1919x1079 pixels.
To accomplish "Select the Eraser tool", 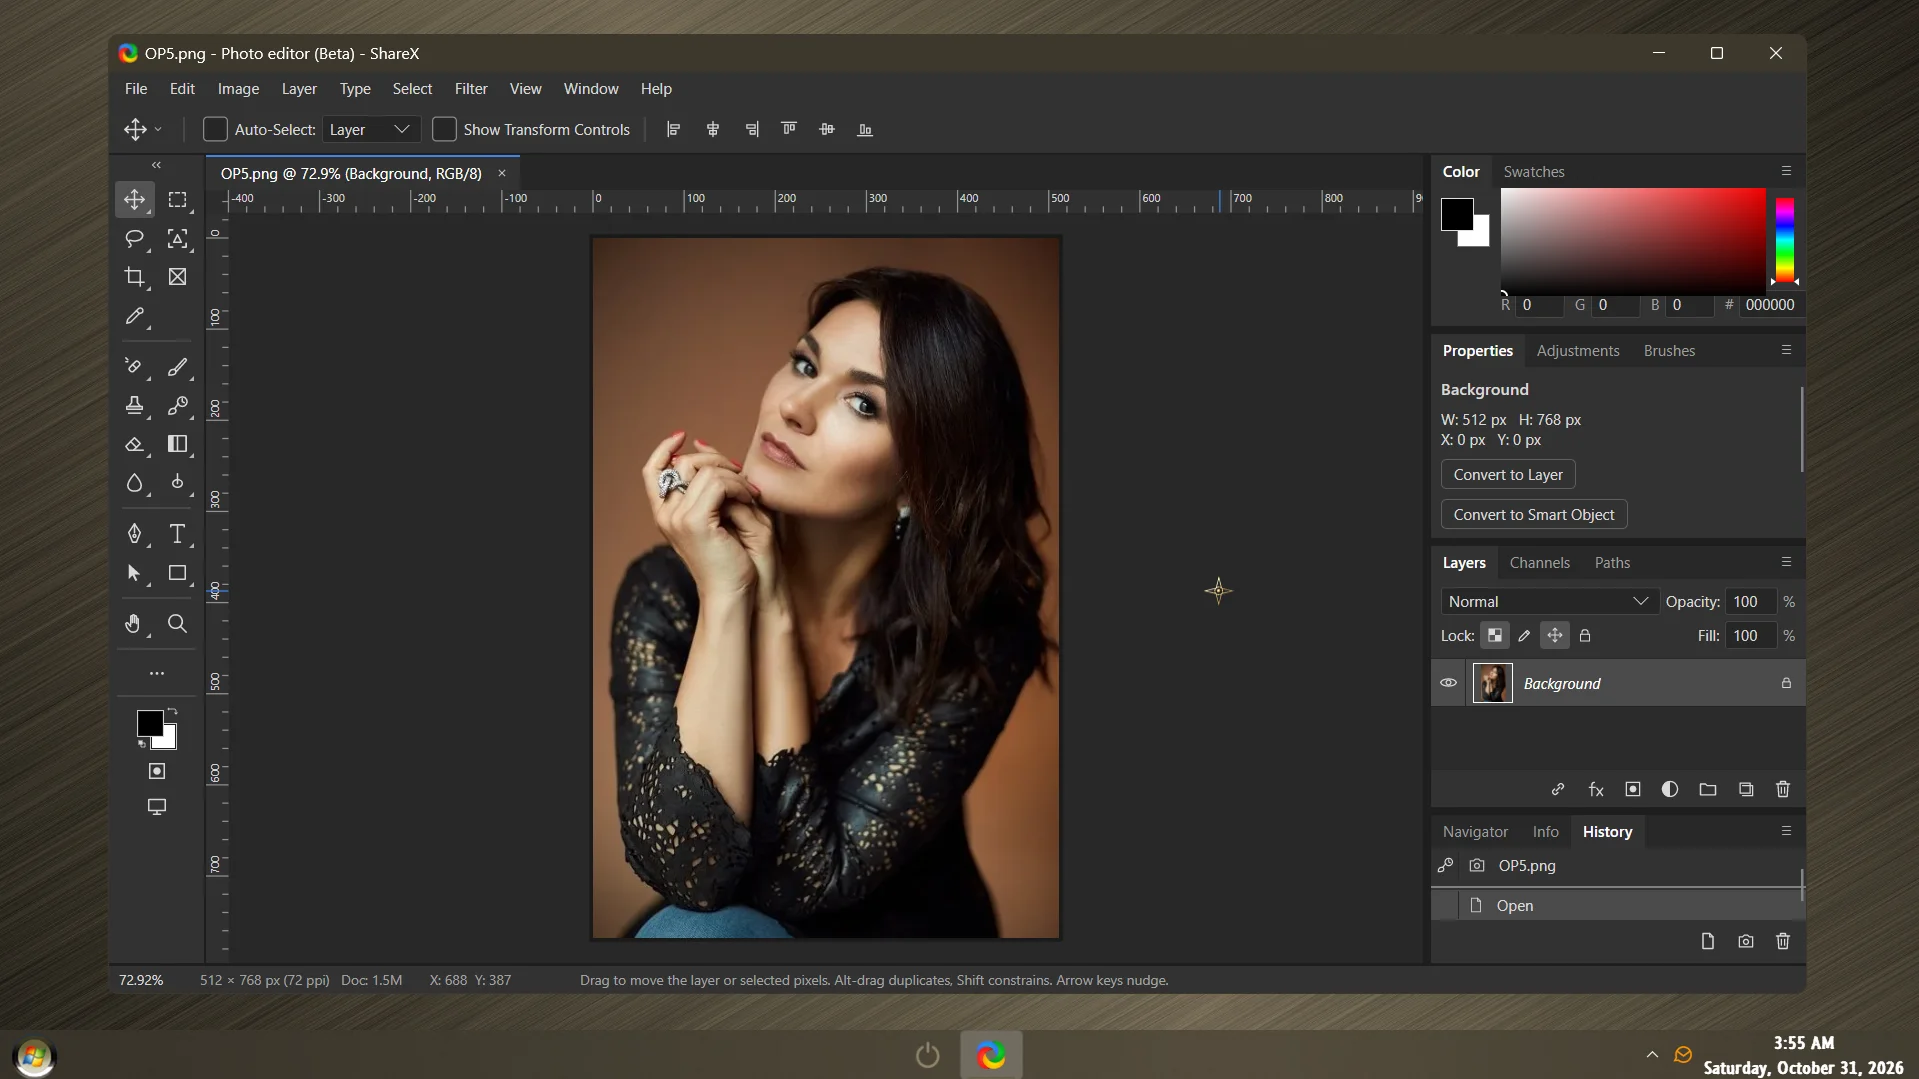I will (134, 444).
